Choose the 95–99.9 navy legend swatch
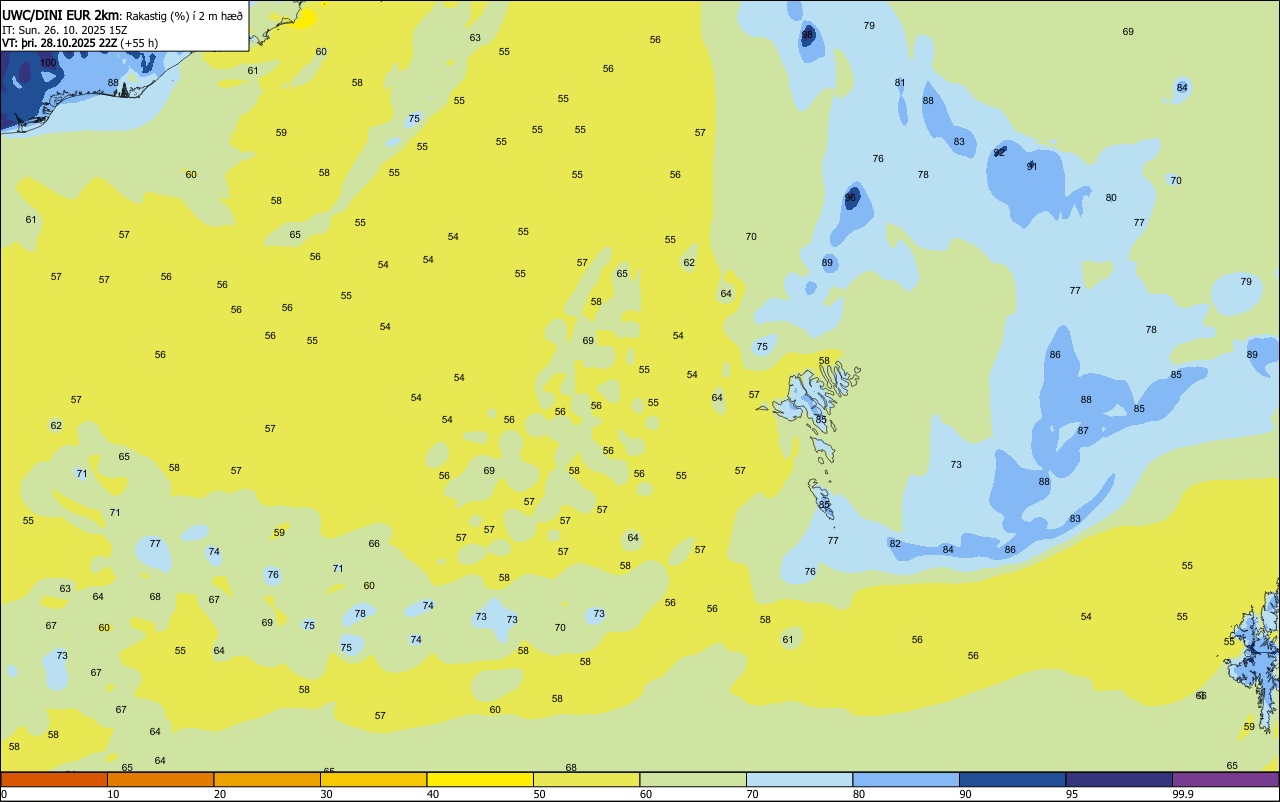 click(1119, 779)
